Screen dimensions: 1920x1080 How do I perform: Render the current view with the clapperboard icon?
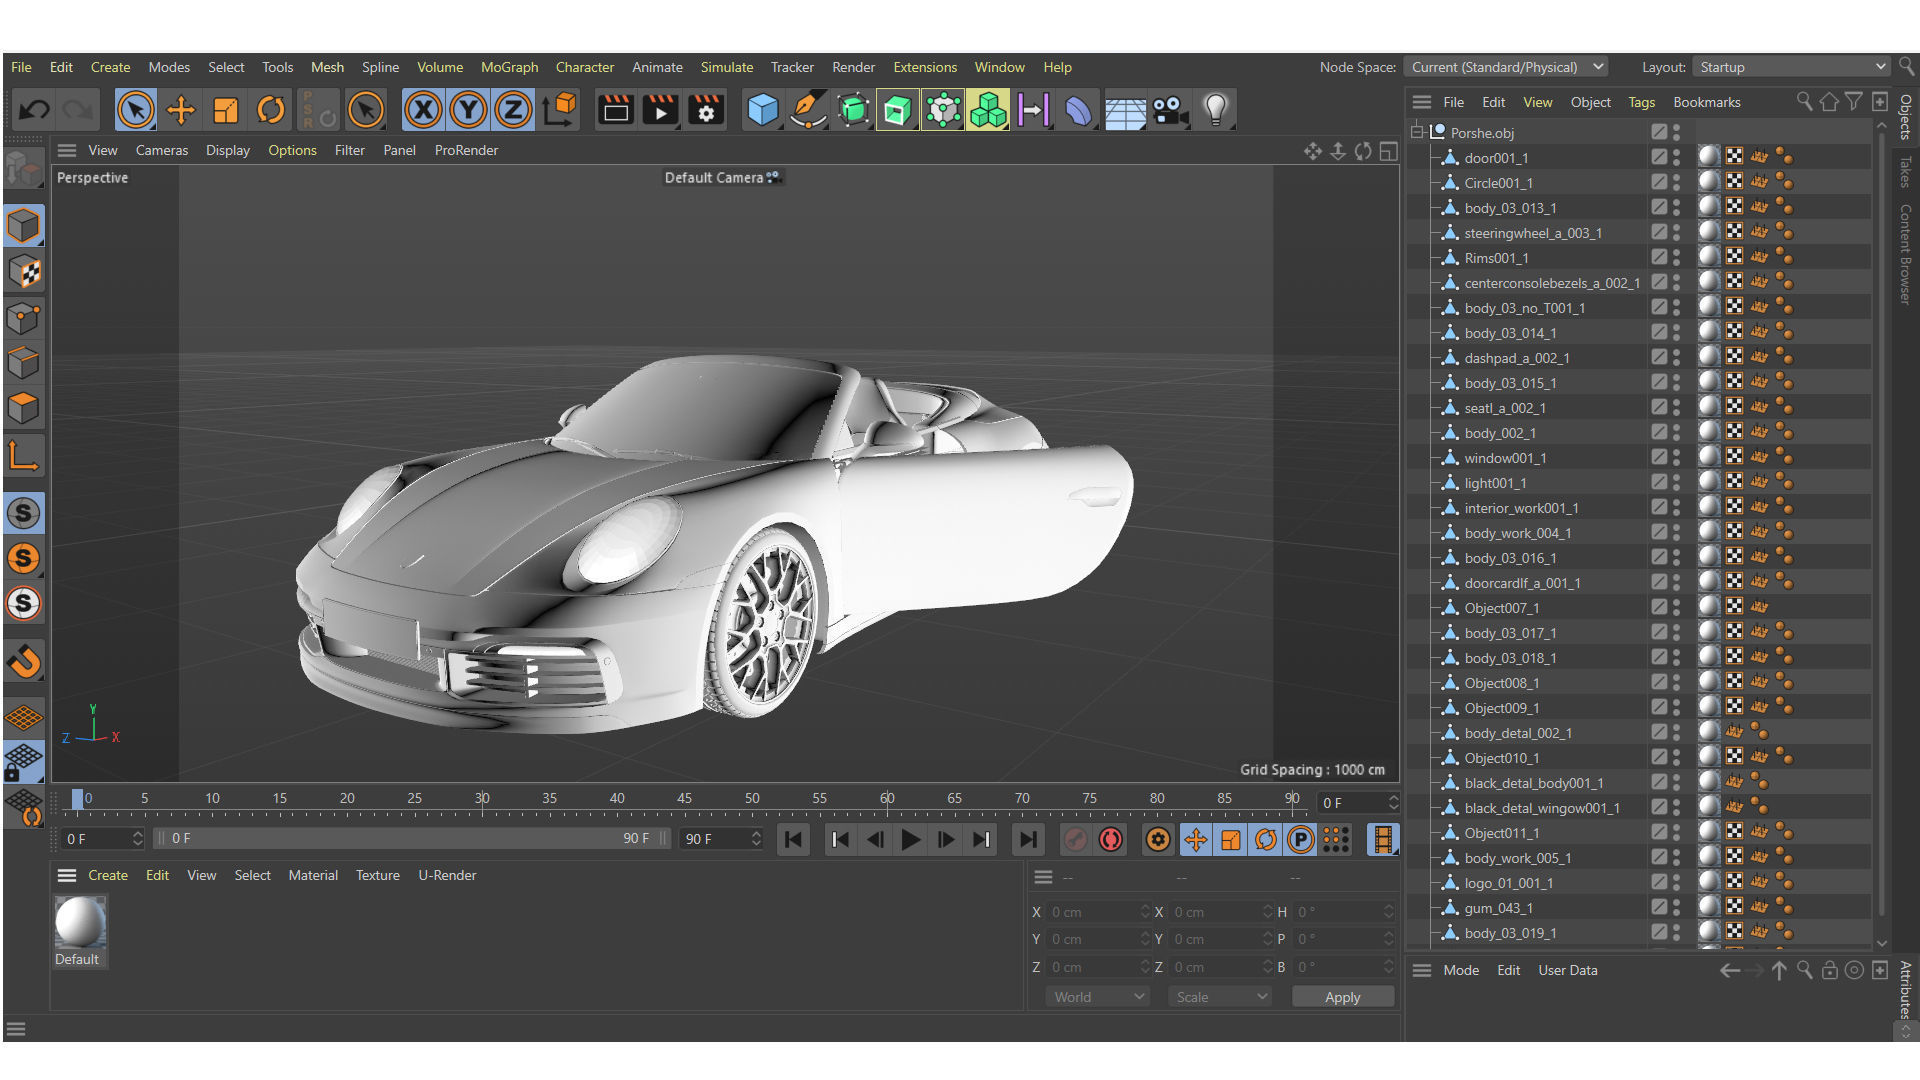[615, 110]
